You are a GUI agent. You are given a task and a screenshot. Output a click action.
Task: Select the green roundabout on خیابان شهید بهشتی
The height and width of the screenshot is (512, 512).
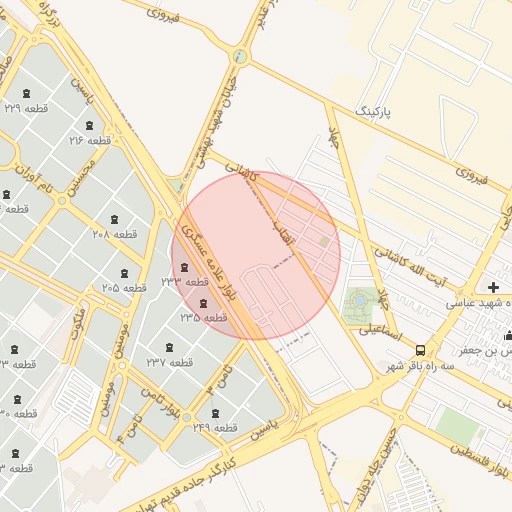(240, 56)
